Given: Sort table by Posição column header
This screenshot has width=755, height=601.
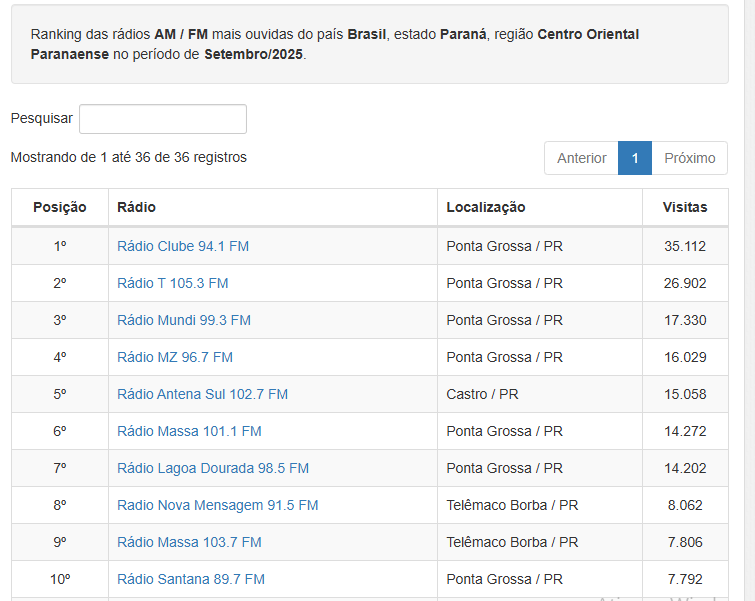Looking at the screenshot, I should click(60, 207).
